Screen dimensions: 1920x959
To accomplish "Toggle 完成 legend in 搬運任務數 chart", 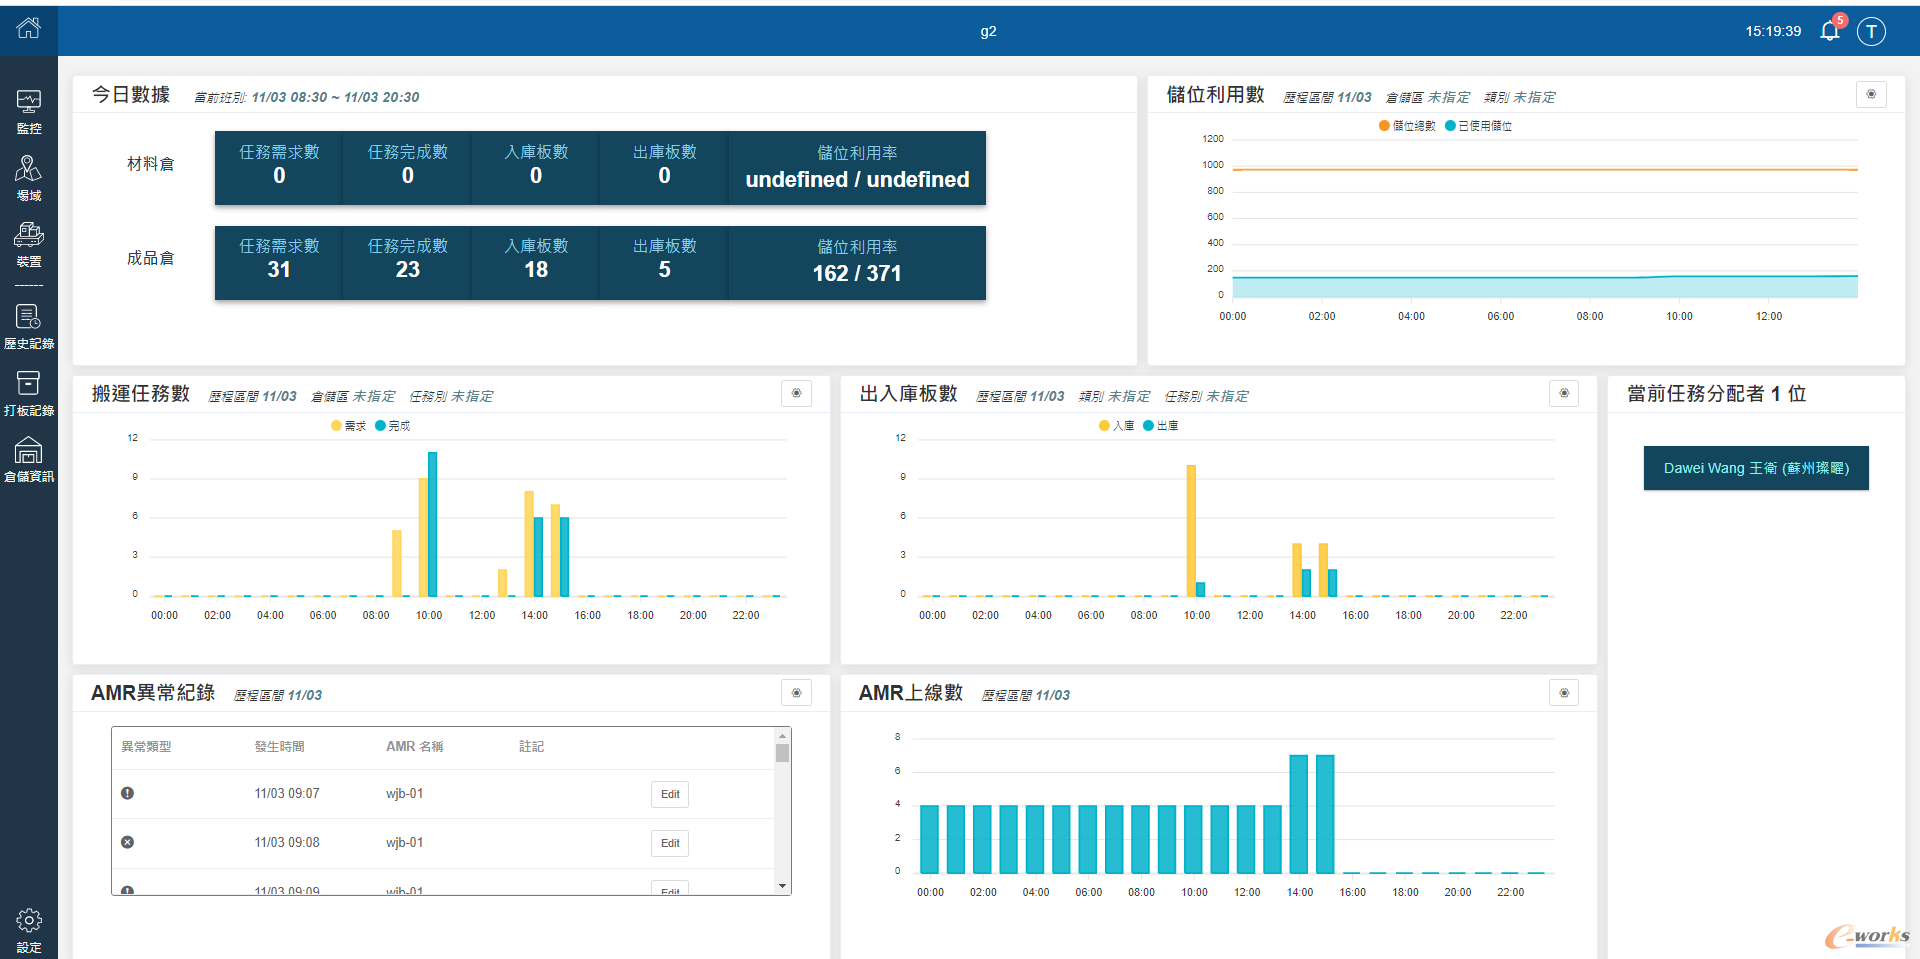I will (392, 426).
